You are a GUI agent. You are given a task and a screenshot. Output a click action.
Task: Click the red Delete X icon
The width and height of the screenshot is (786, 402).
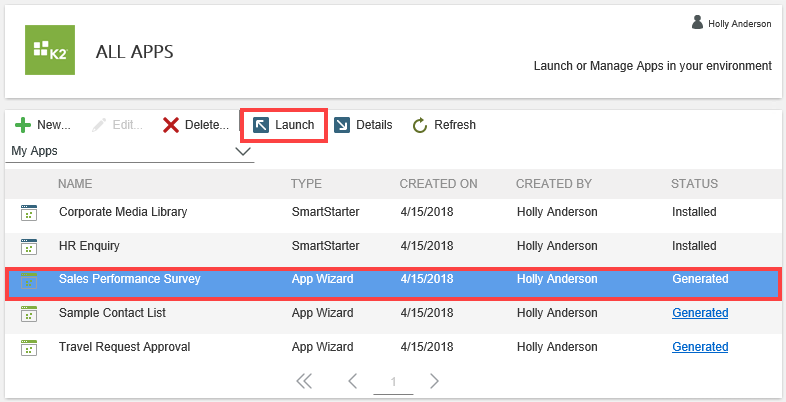coord(171,125)
